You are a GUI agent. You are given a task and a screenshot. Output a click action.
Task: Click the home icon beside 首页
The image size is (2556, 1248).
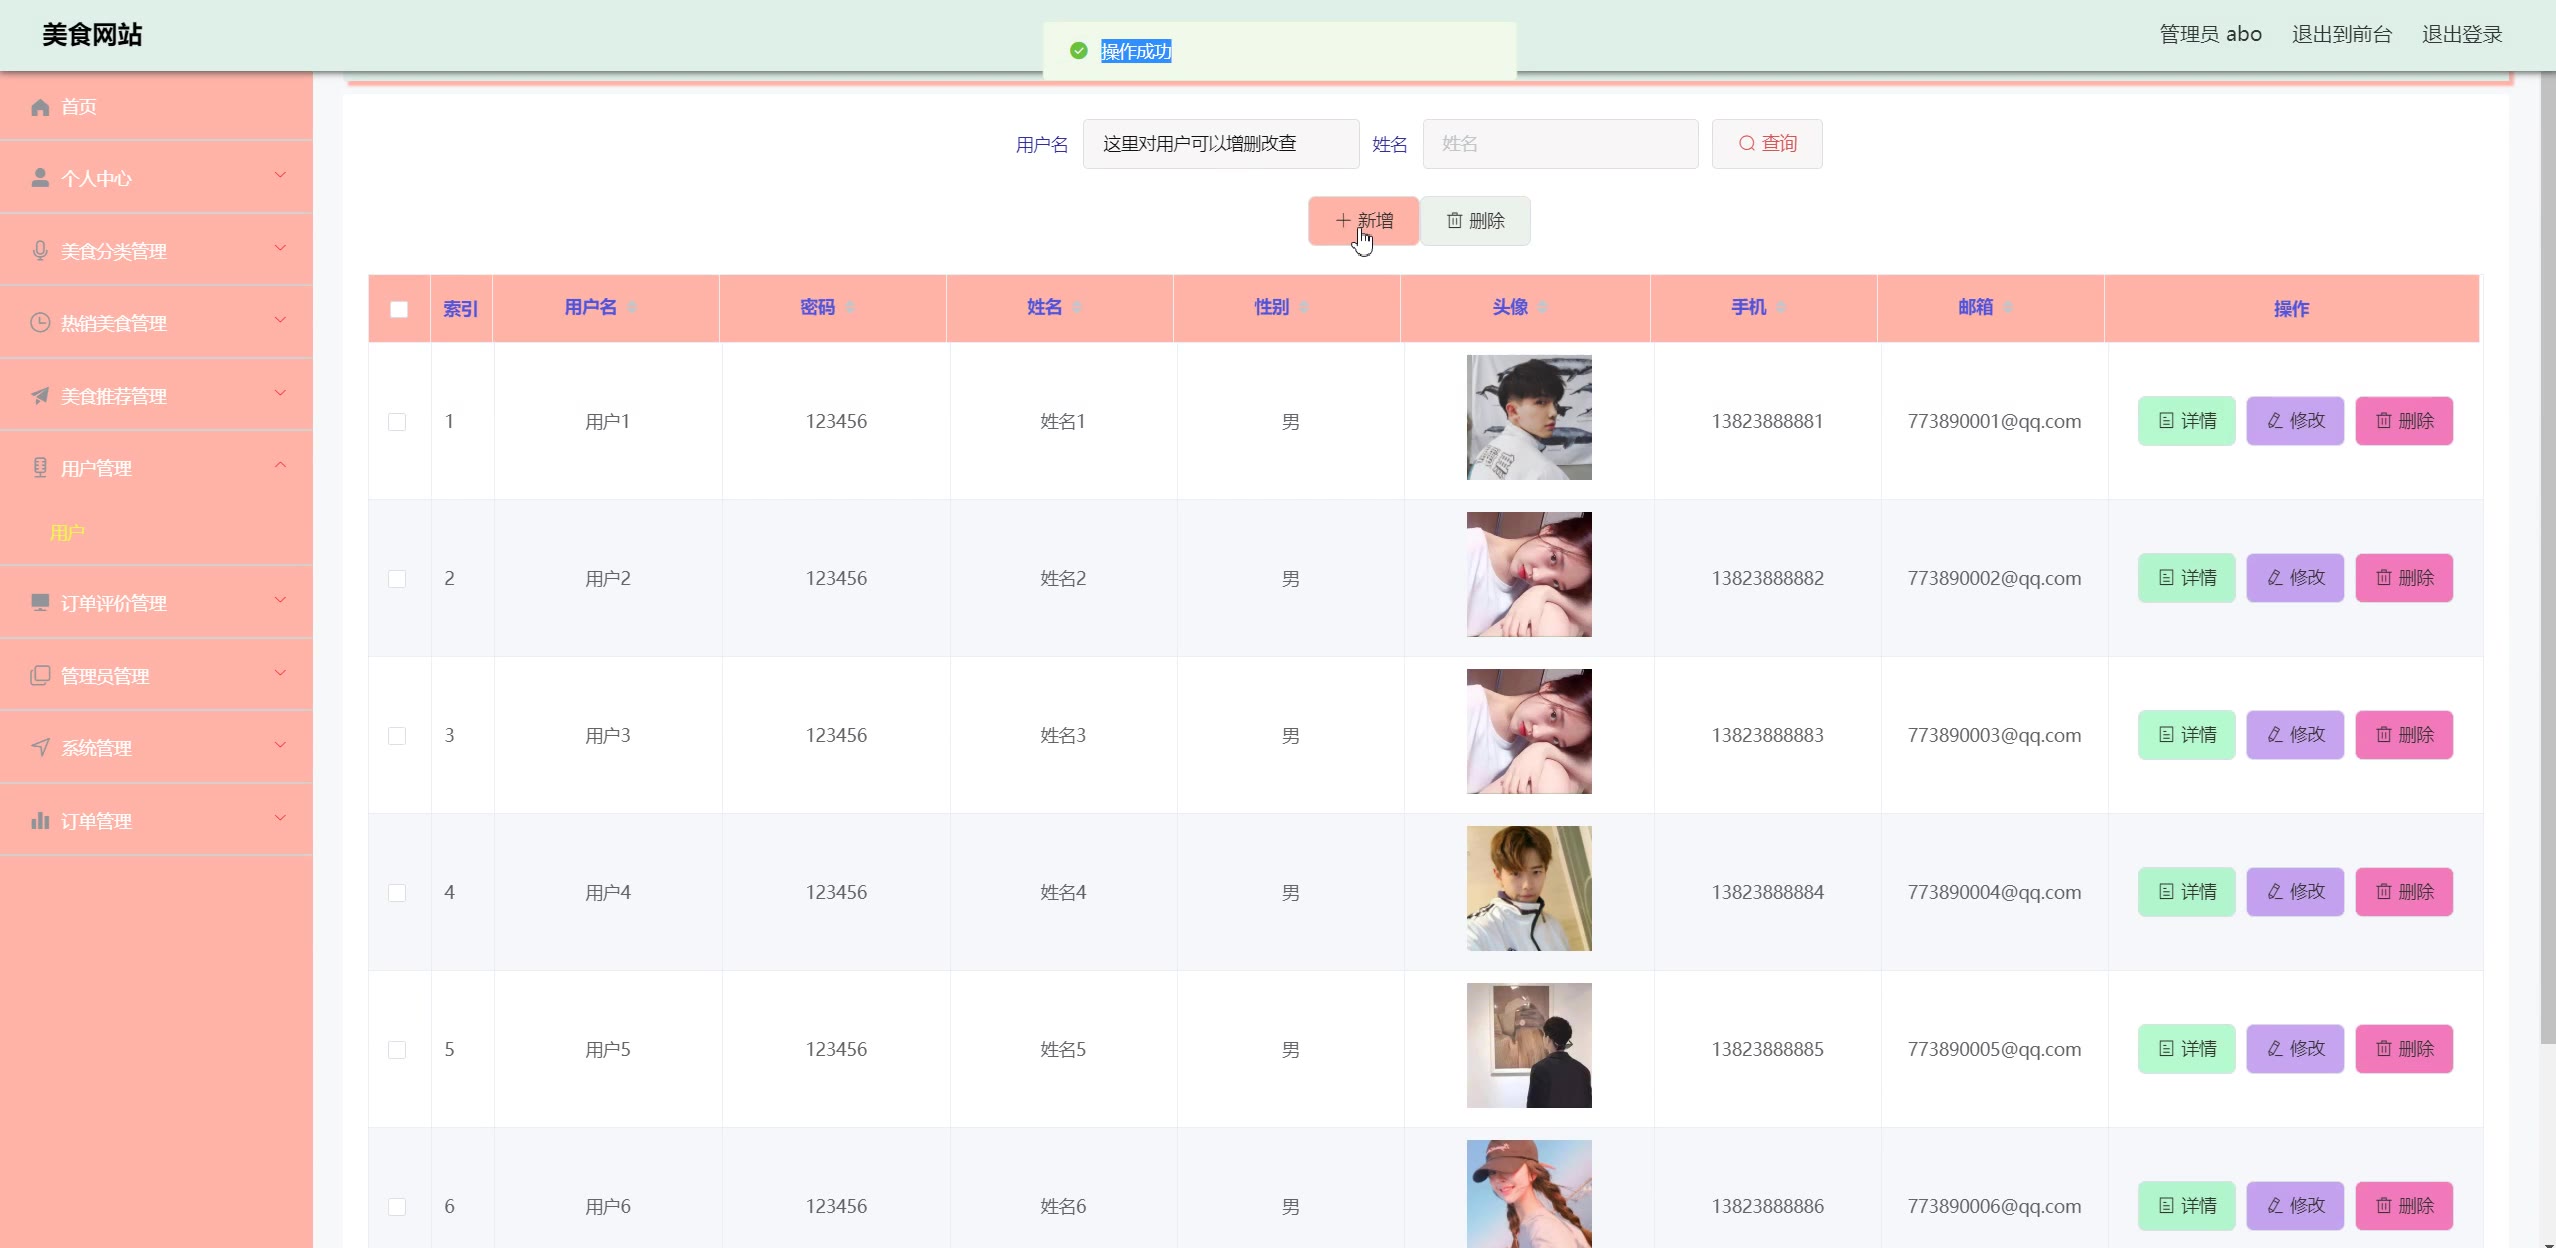40,107
